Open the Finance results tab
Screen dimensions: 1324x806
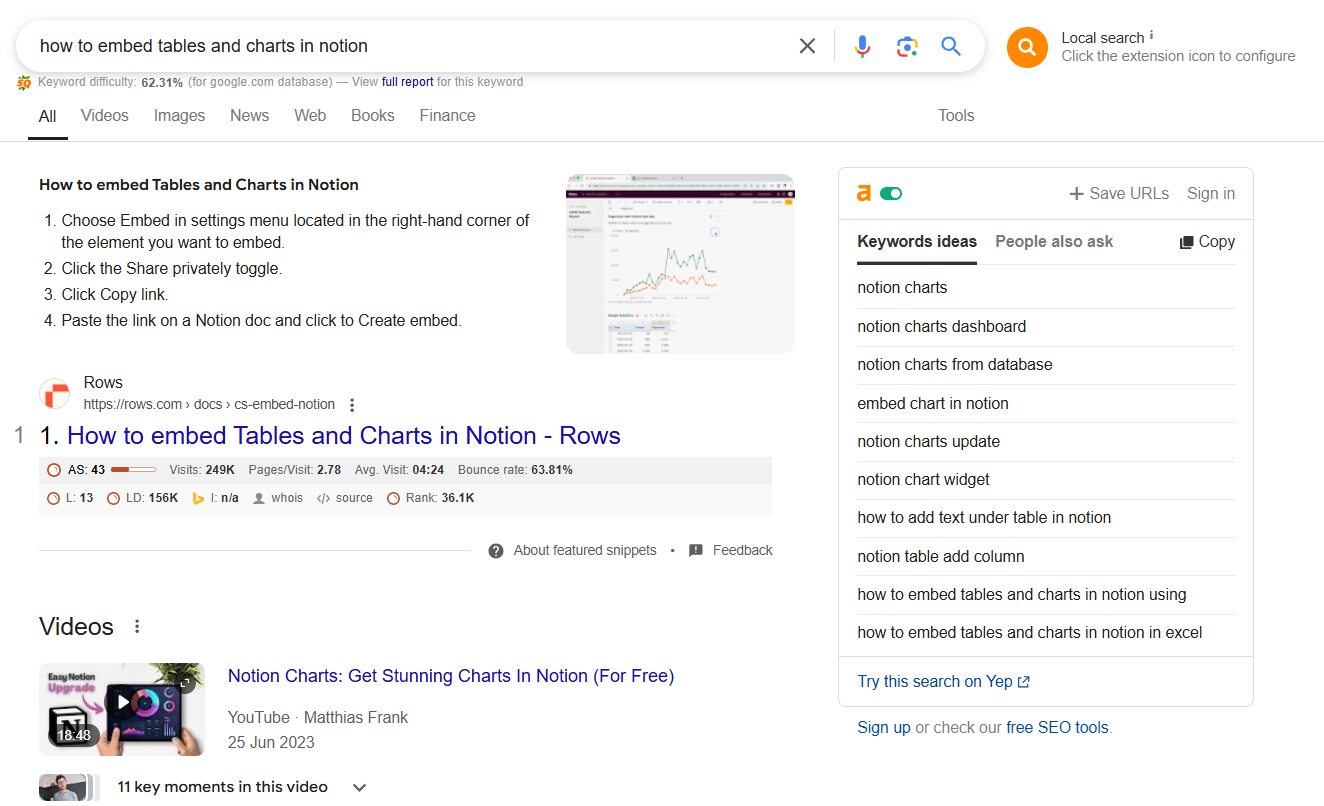[447, 116]
